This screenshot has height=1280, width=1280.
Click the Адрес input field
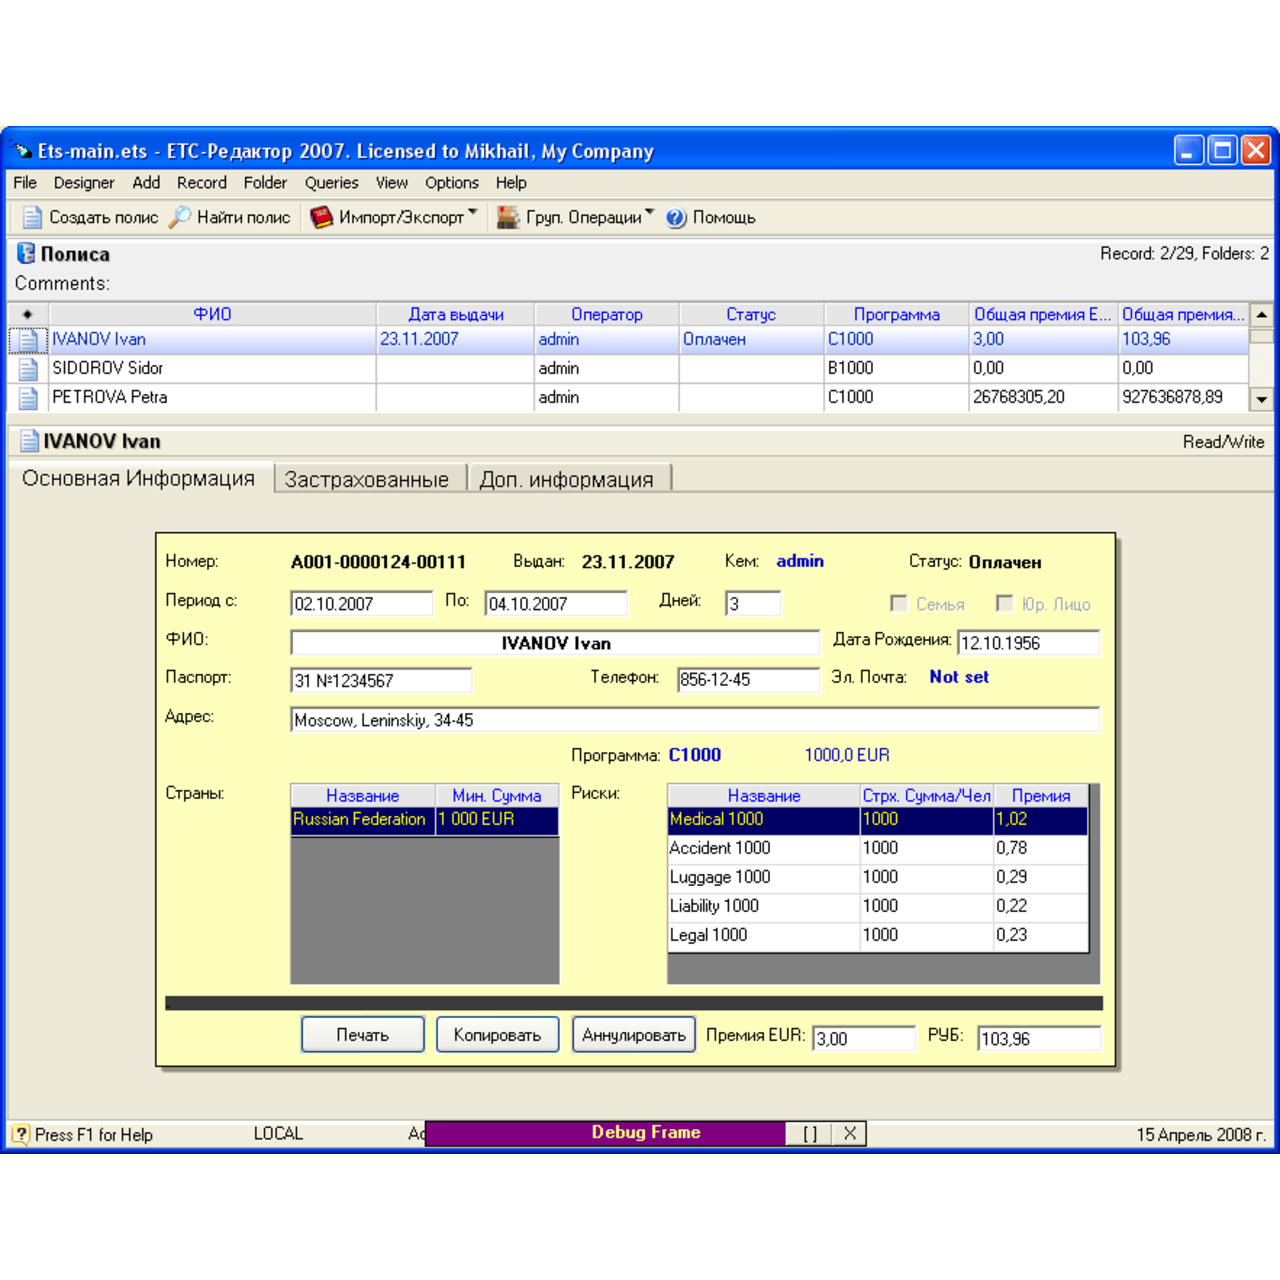click(x=695, y=720)
